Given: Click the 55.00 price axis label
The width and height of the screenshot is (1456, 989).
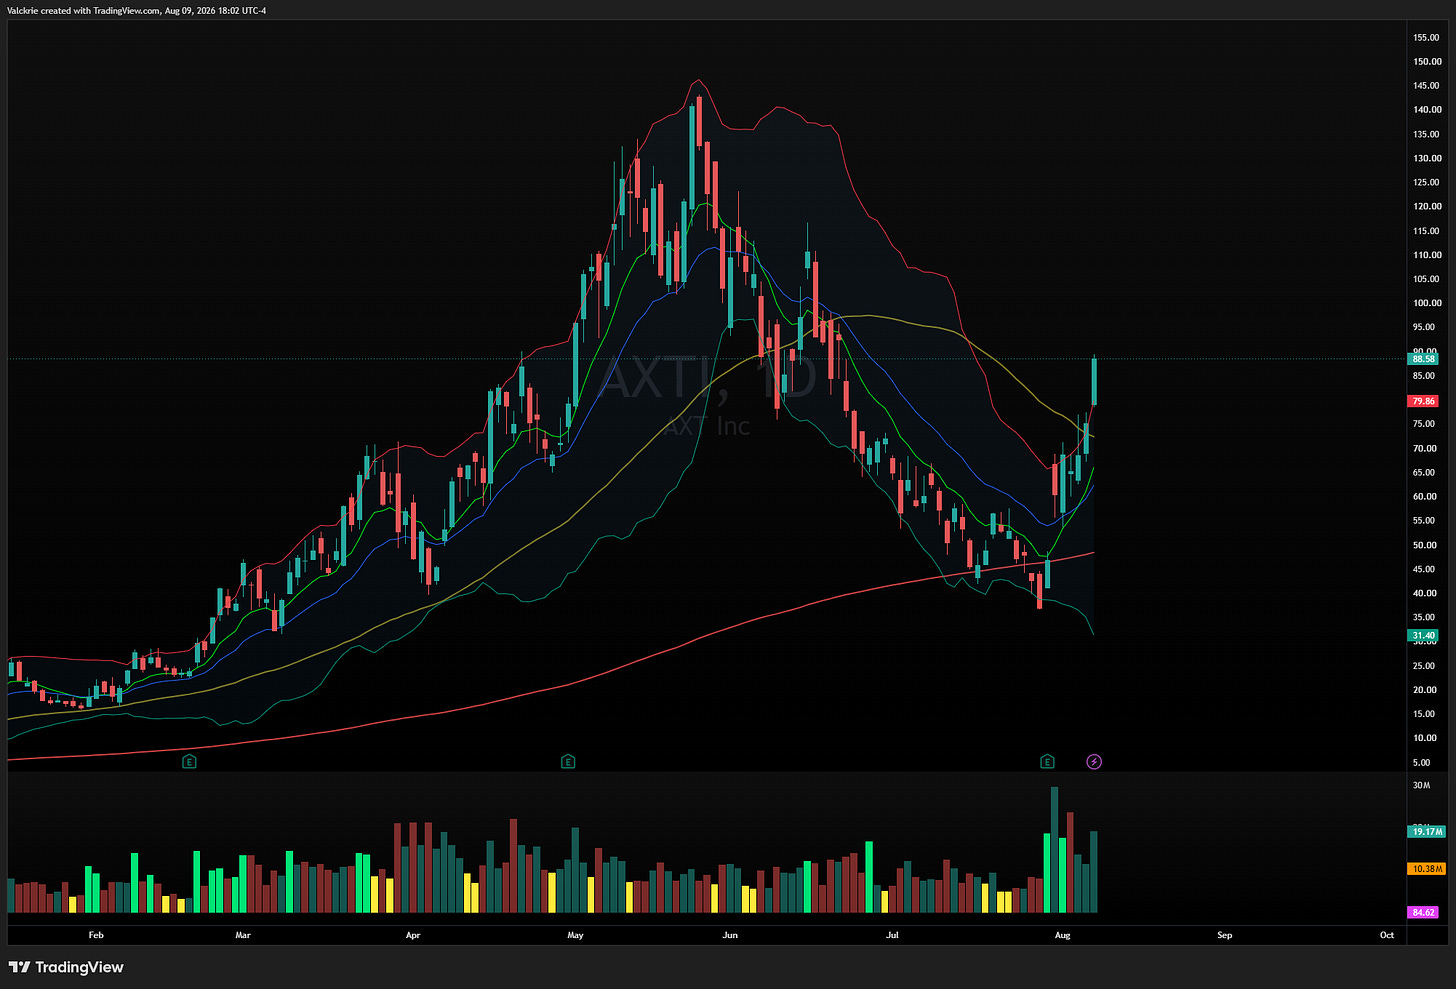Looking at the screenshot, I should tap(1424, 521).
